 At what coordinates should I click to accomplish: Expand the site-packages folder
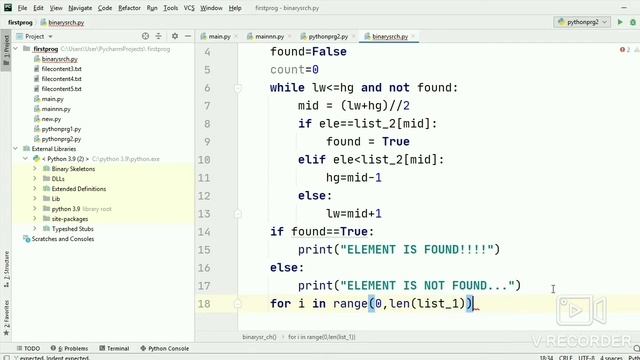[x=35, y=219]
